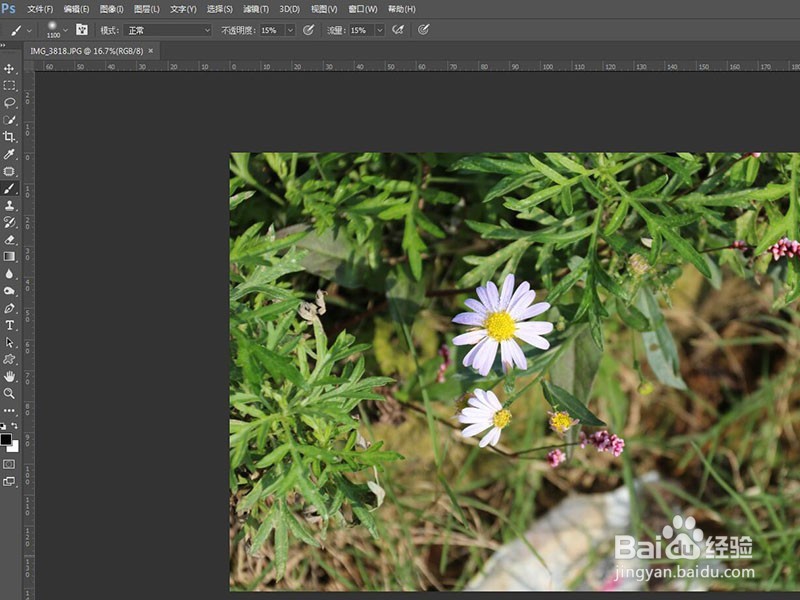Screen dimensions: 800x600
Task: Open the Edit Toolbar three-dots menu
Action: click(9, 410)
